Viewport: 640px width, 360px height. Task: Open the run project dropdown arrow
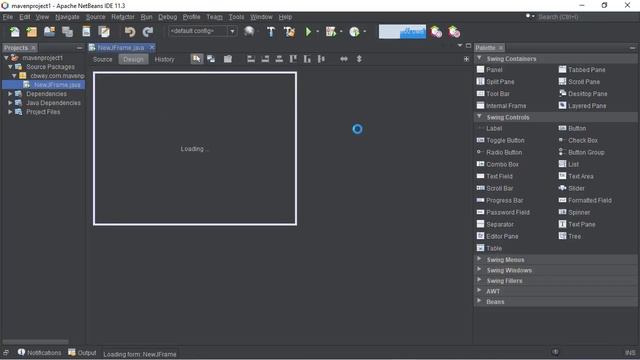click(x=318, y=31)
